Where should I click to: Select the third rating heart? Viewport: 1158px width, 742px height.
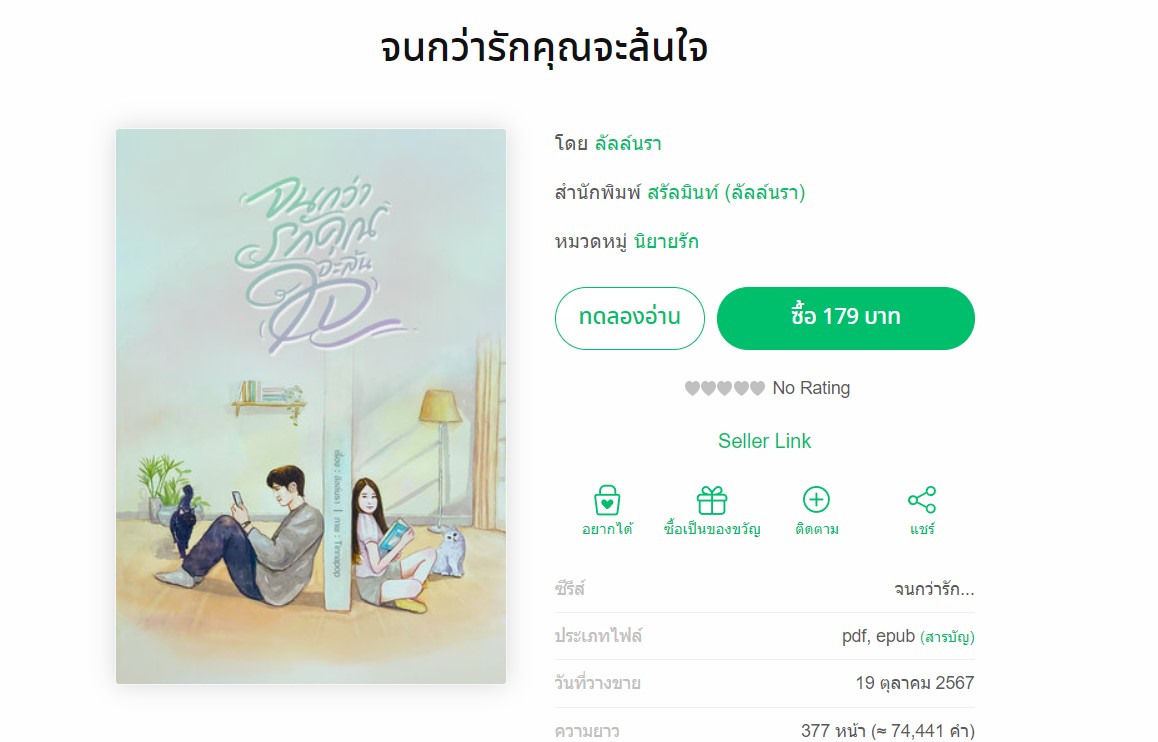[x=724, y=388]
